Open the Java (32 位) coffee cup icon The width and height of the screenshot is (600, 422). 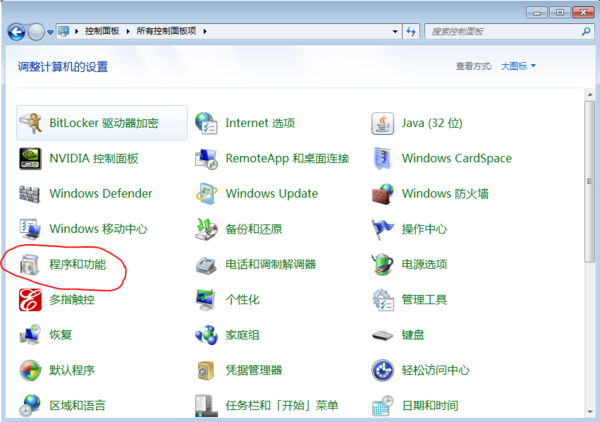[382, 123]
